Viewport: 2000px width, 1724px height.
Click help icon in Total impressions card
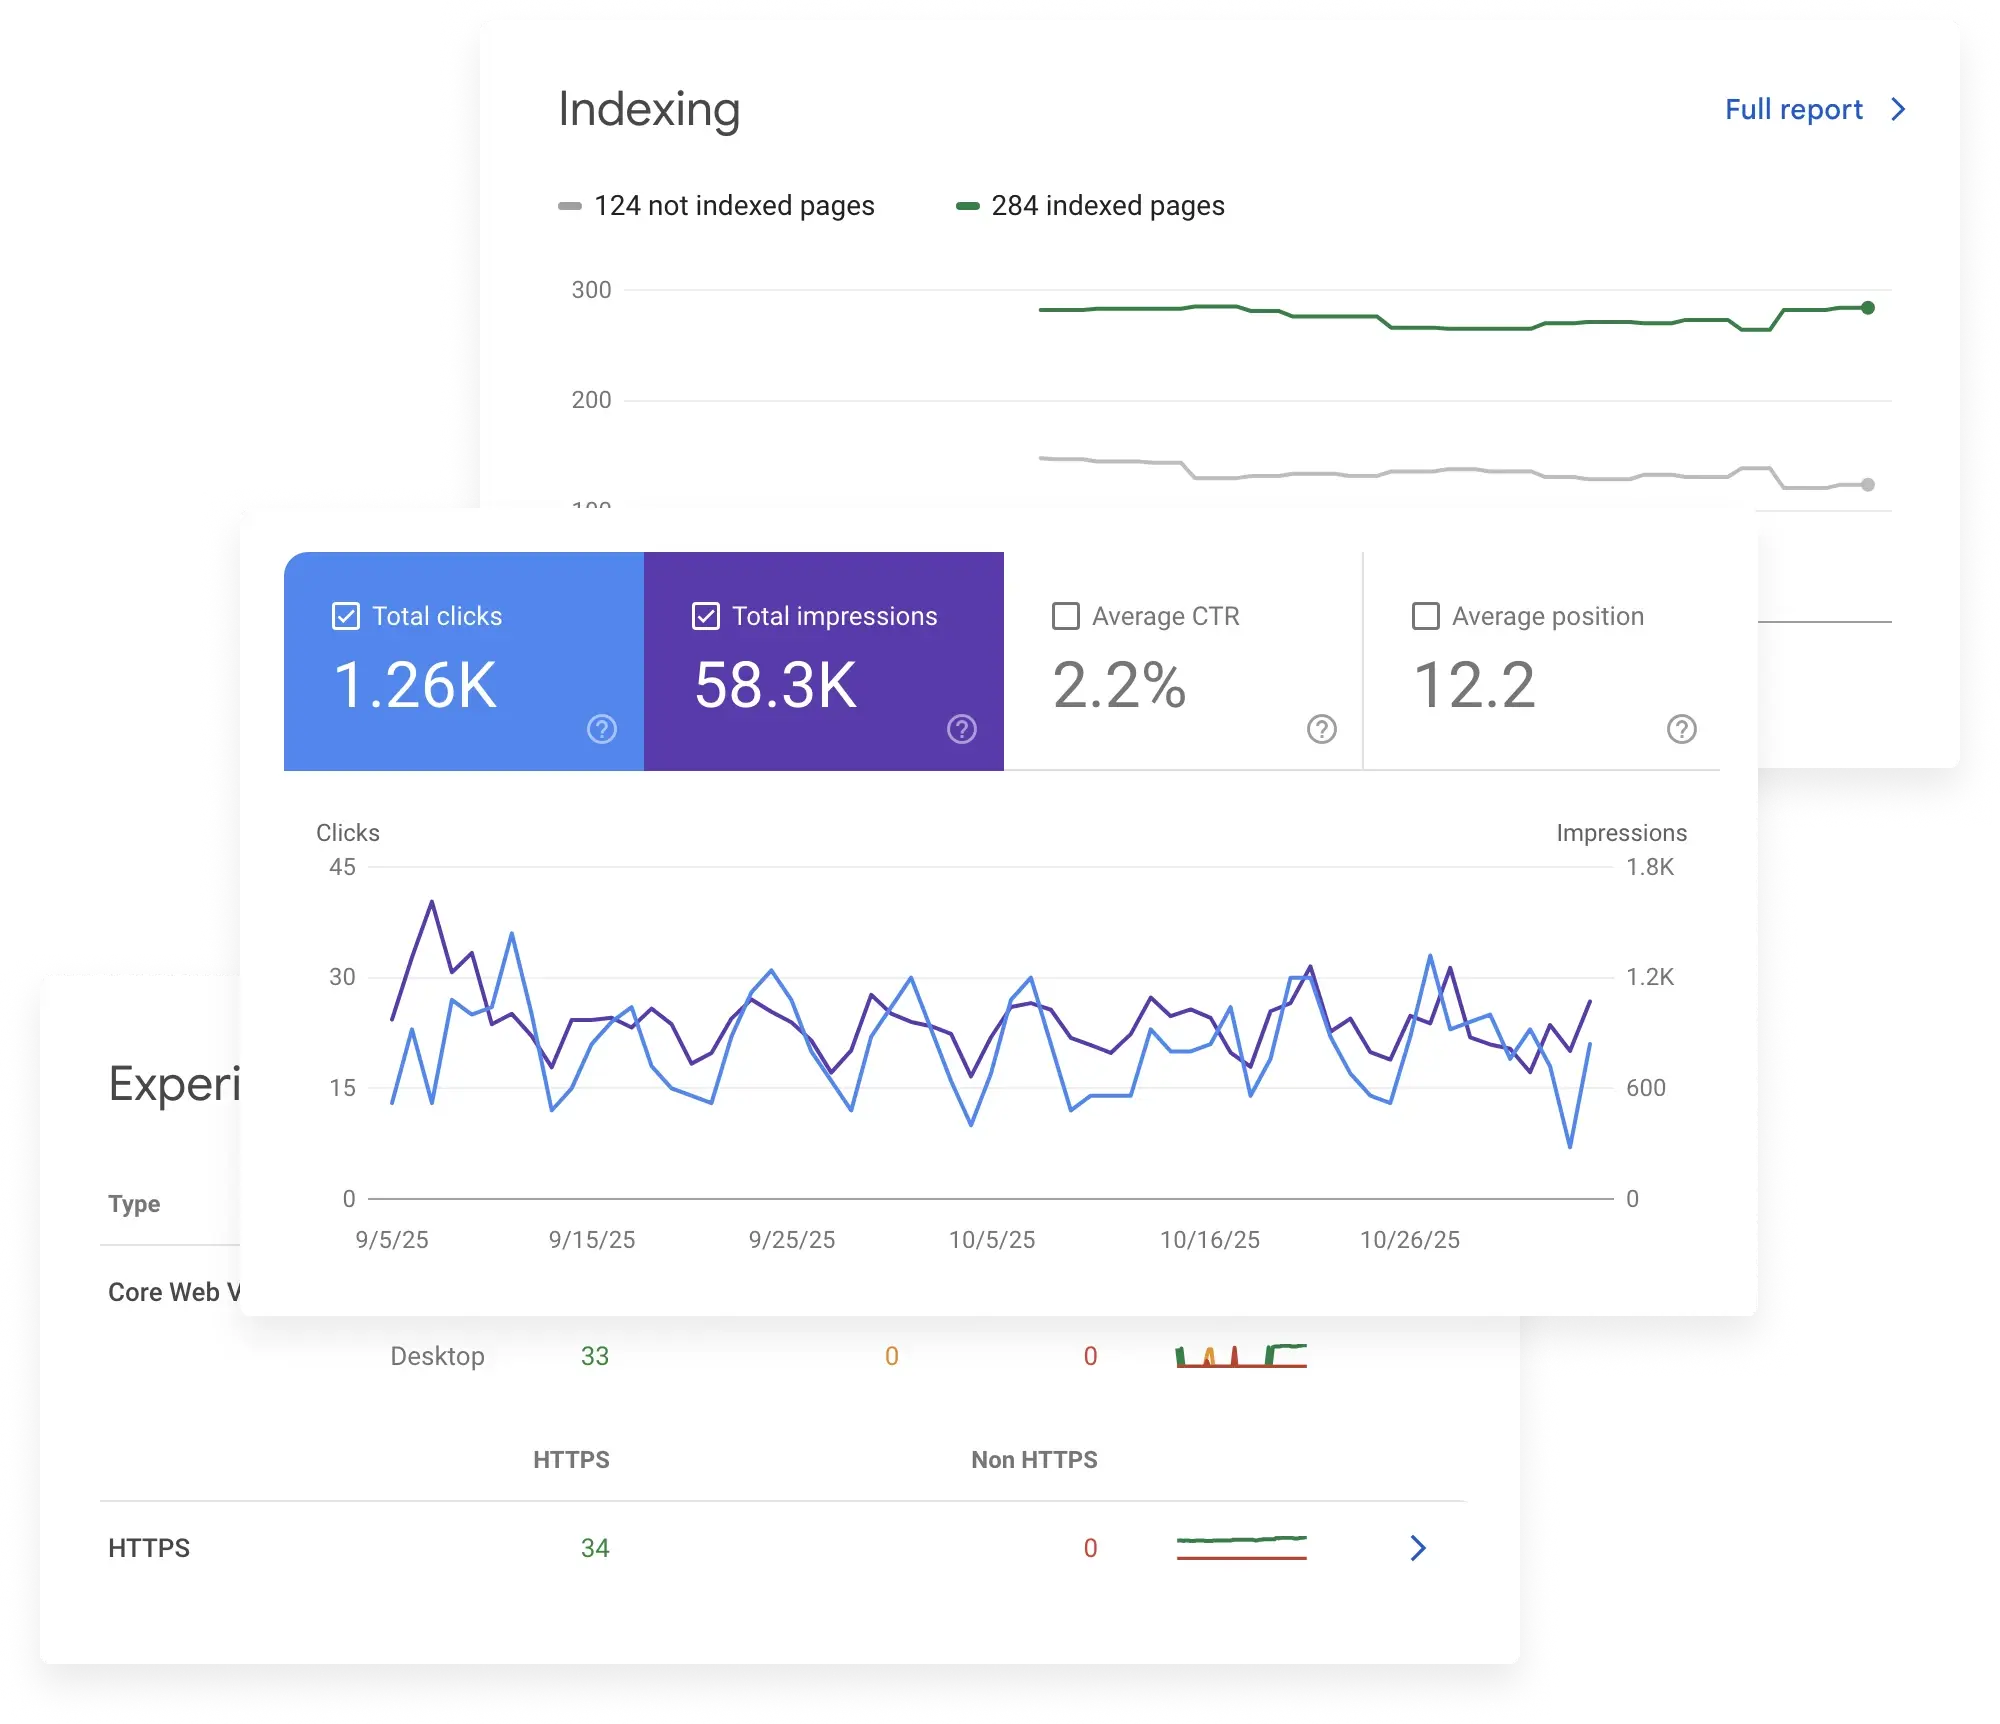point(961,729)
